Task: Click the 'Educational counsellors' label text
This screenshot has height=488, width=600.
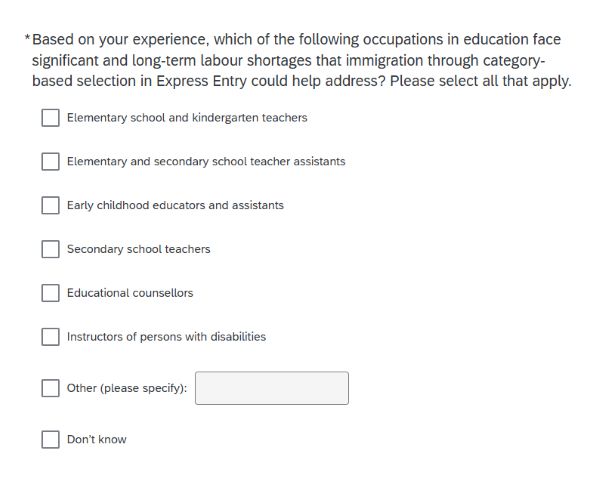Action: click(x=130, y=293)
